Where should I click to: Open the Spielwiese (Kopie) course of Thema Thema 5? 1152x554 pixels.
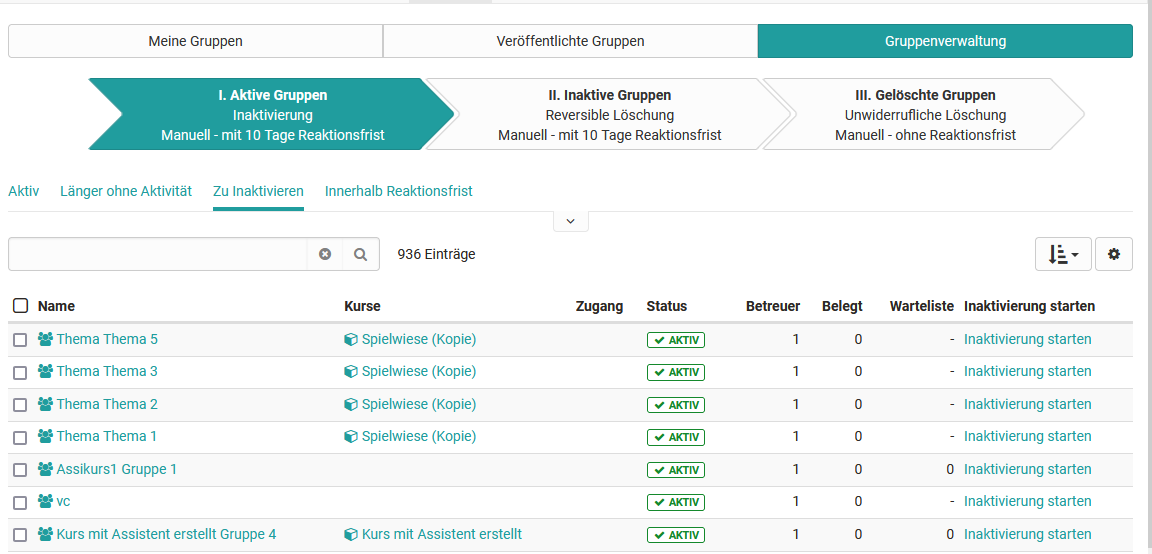point(418,340)
